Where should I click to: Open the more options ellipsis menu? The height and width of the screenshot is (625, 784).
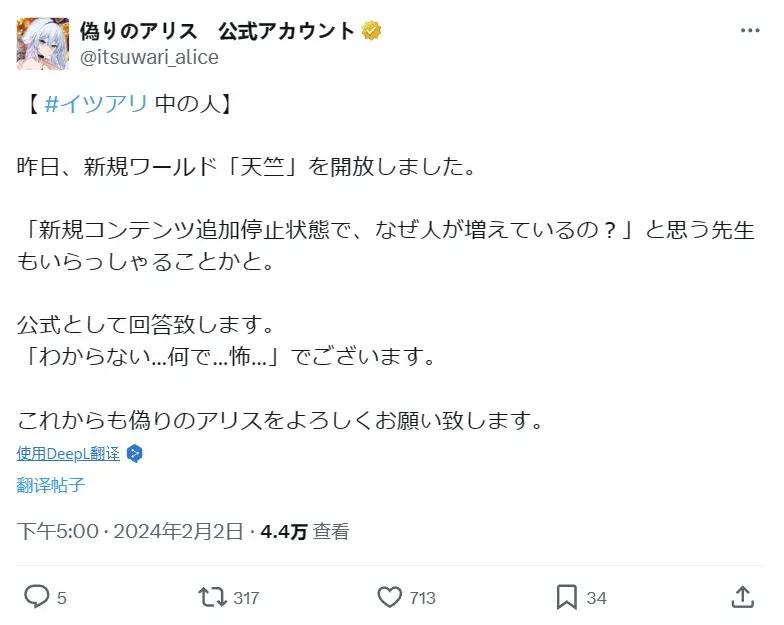(x=750, y=31)
